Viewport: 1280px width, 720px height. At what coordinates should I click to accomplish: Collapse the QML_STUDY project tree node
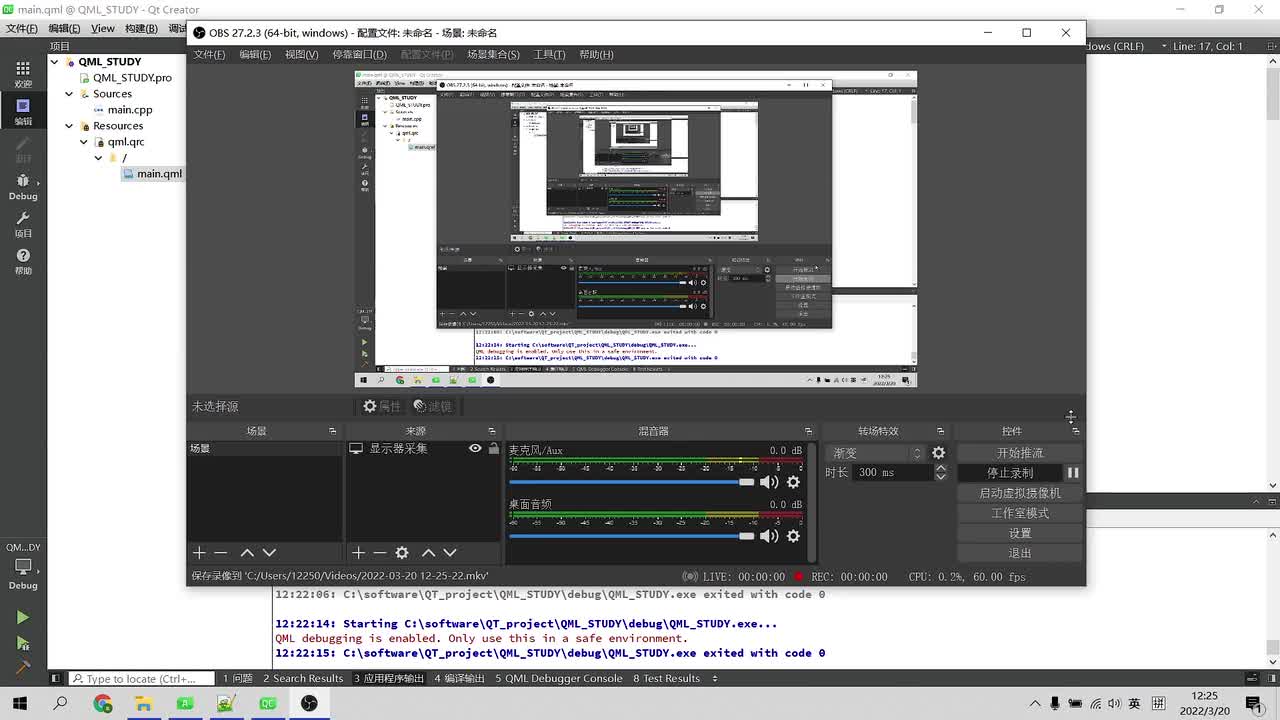(55, 62)
